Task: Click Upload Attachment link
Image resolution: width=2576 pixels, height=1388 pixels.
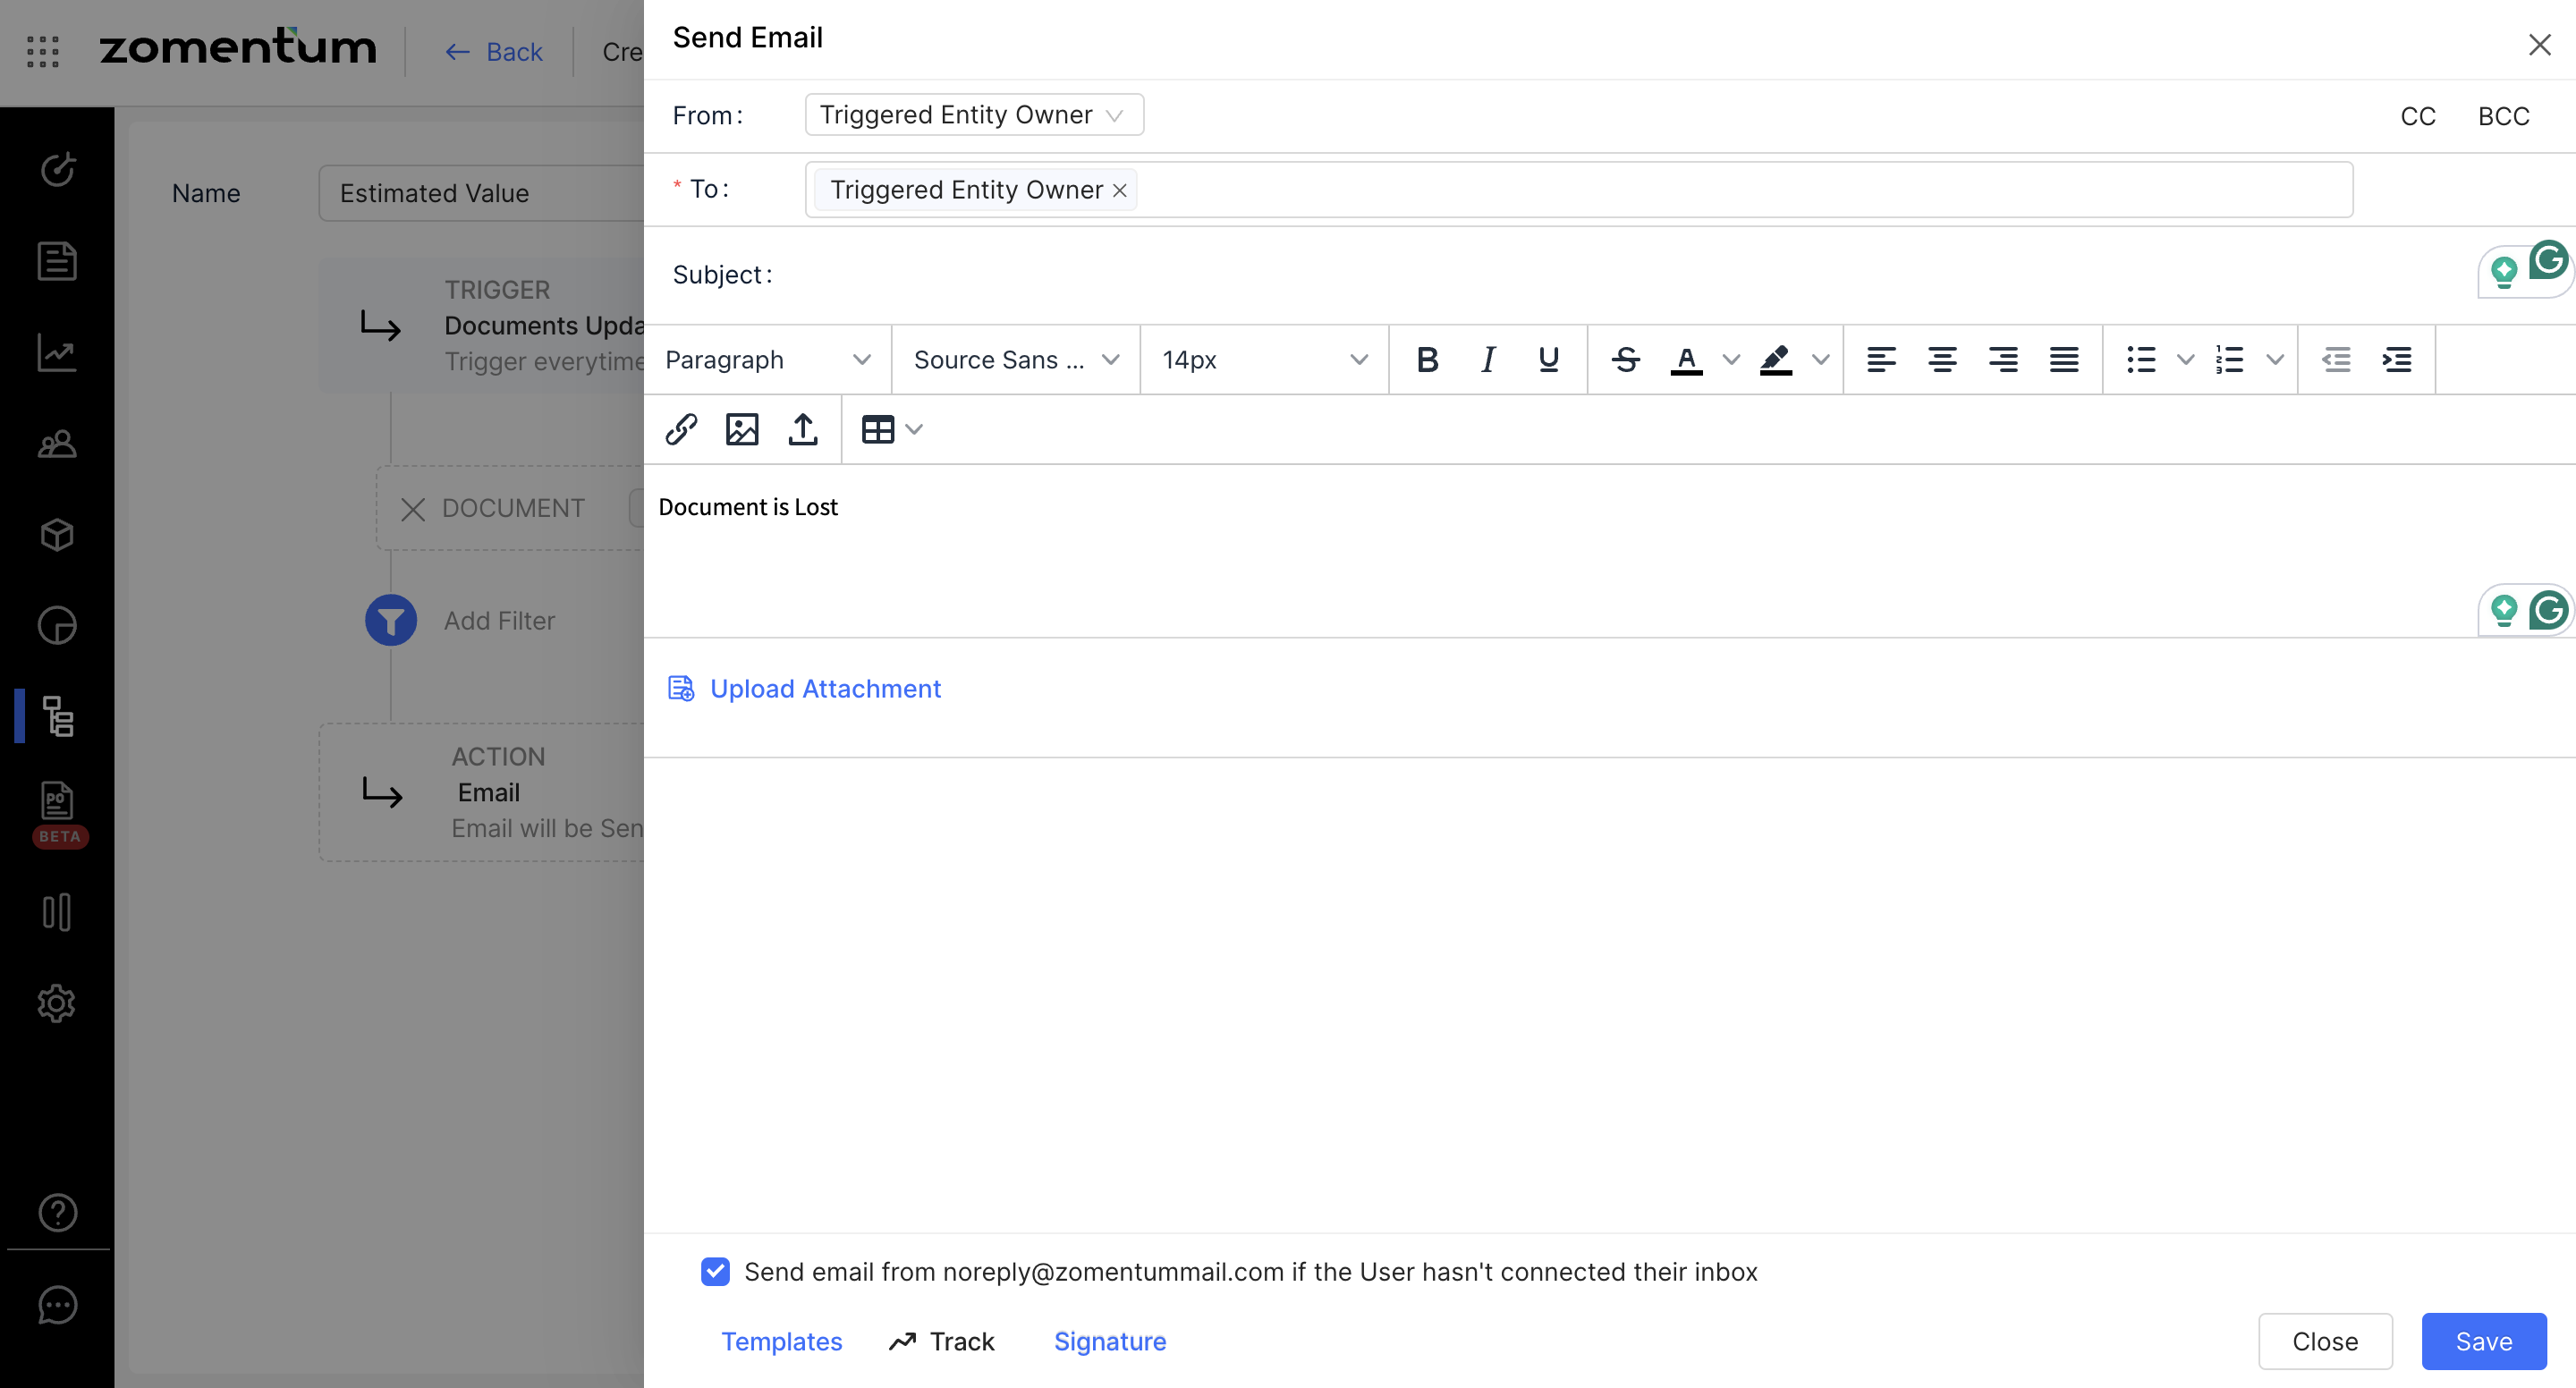Action: (x=825, y=688)
